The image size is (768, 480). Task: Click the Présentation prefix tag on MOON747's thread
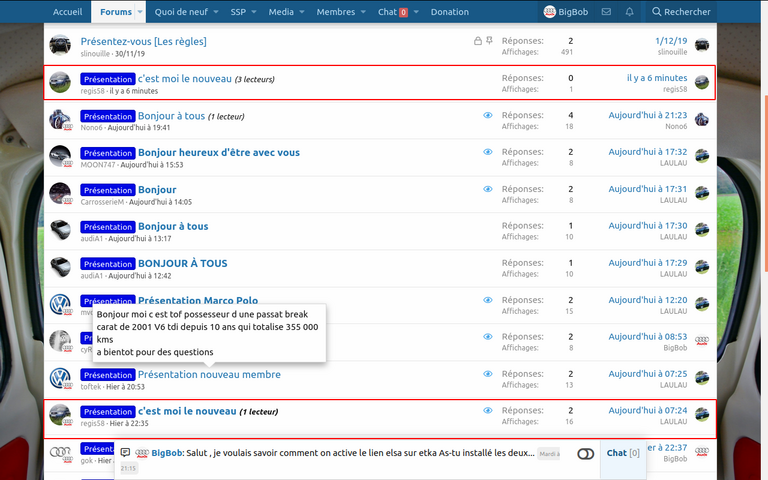click(x=108, y=153)
